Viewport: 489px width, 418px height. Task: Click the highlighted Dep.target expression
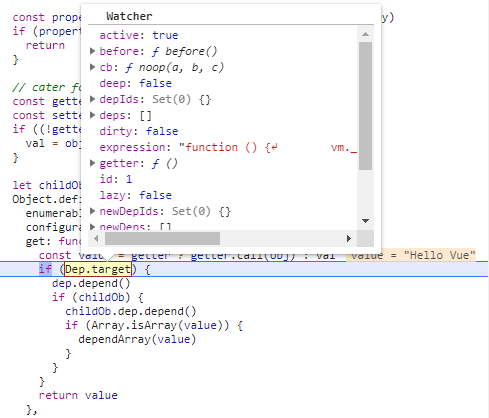click(x=98, y=269)
